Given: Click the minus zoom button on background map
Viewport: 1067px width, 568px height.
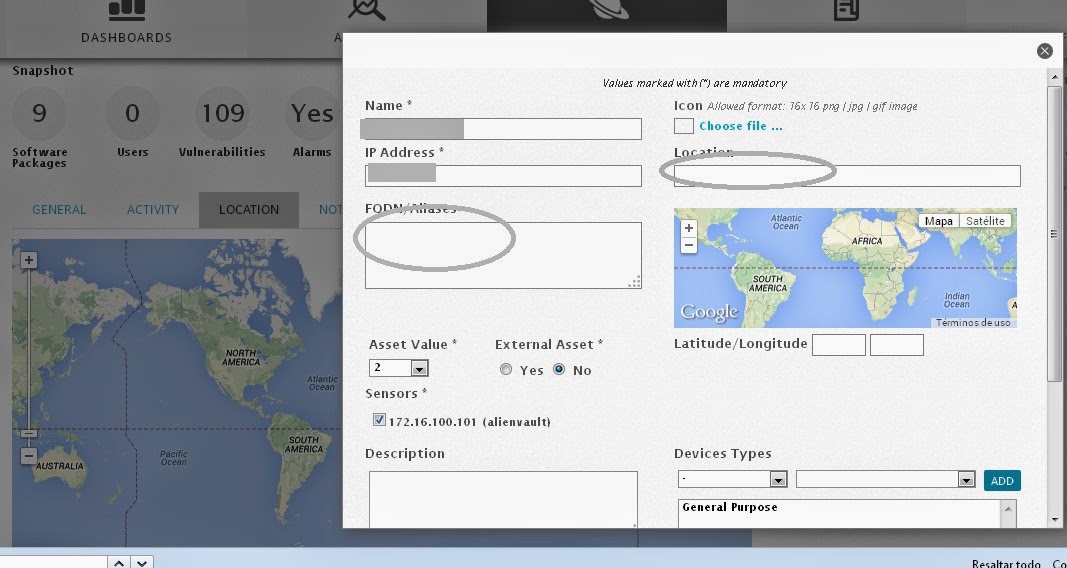Looking at the screenshot, I should (29, 456).
